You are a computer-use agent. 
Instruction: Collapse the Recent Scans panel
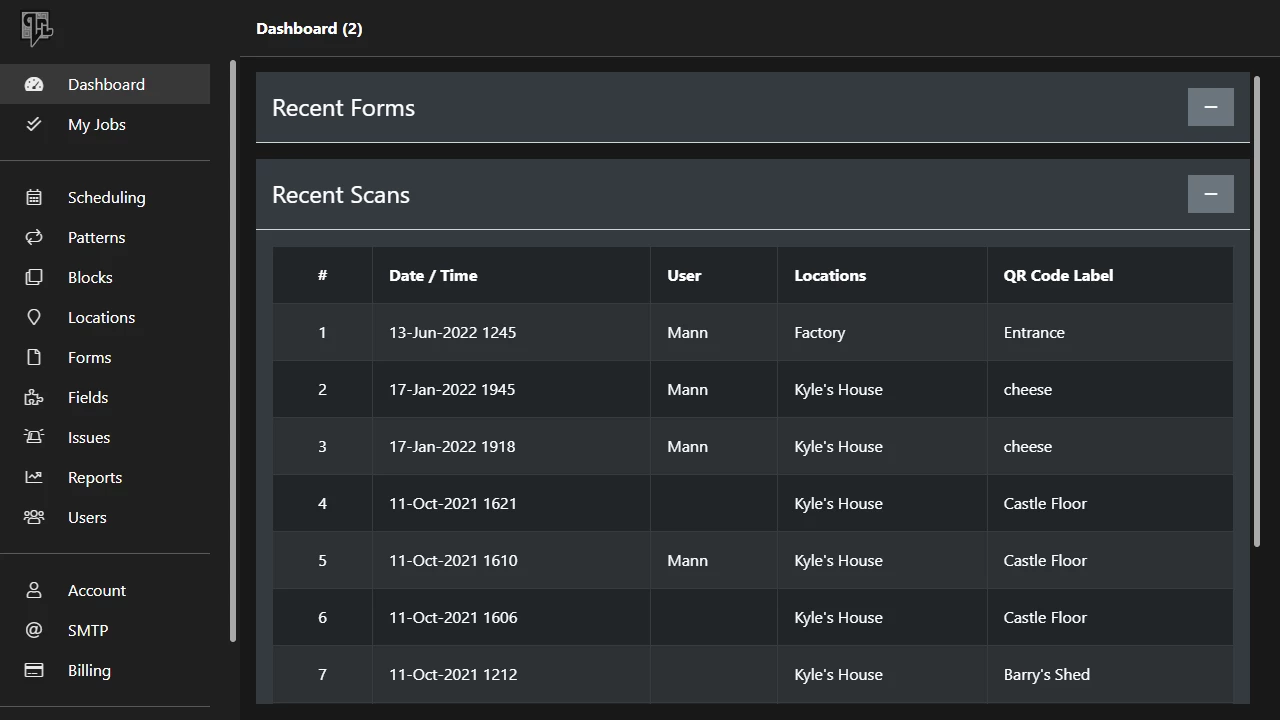pos(1210,194)
